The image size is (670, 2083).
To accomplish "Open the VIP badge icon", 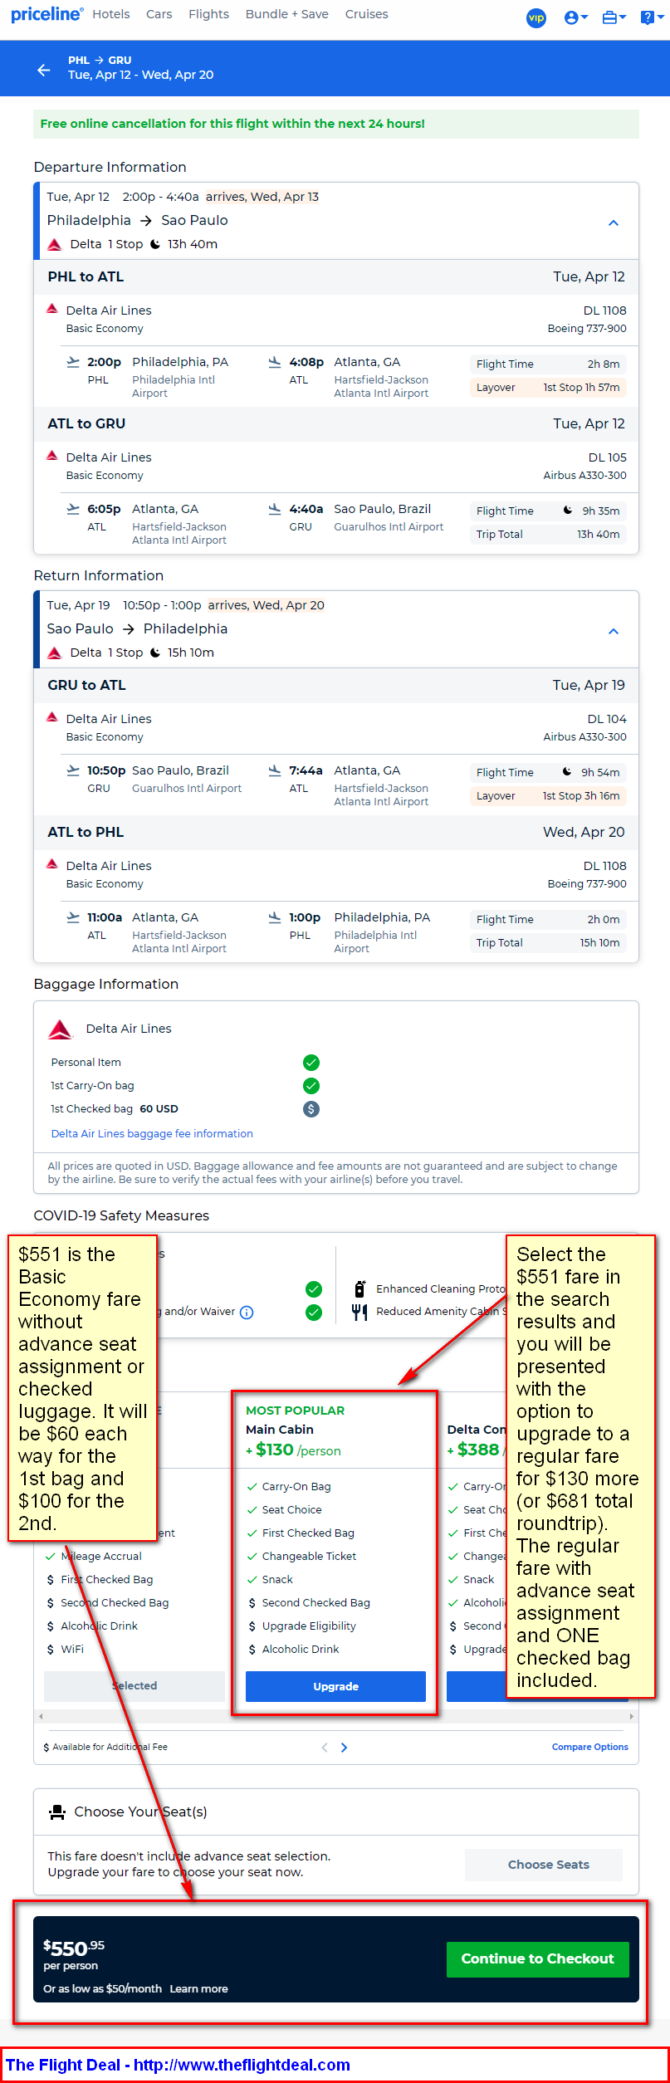I will pyautogui.click(x=536, y=18).
